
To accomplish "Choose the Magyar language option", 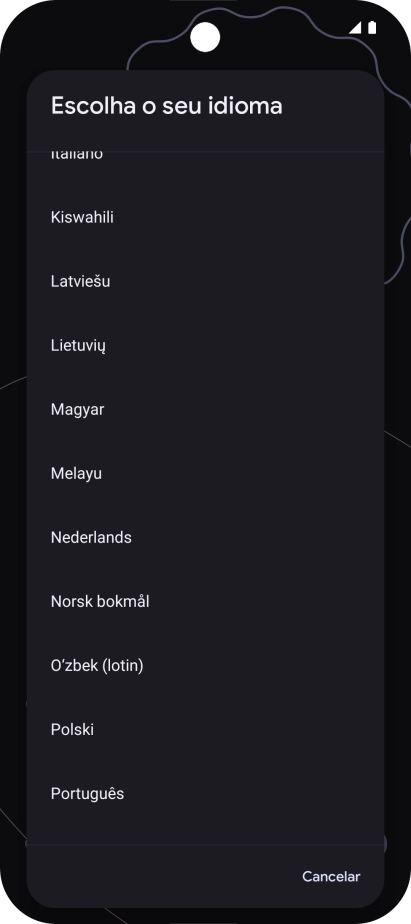I will tap(205, 410).
